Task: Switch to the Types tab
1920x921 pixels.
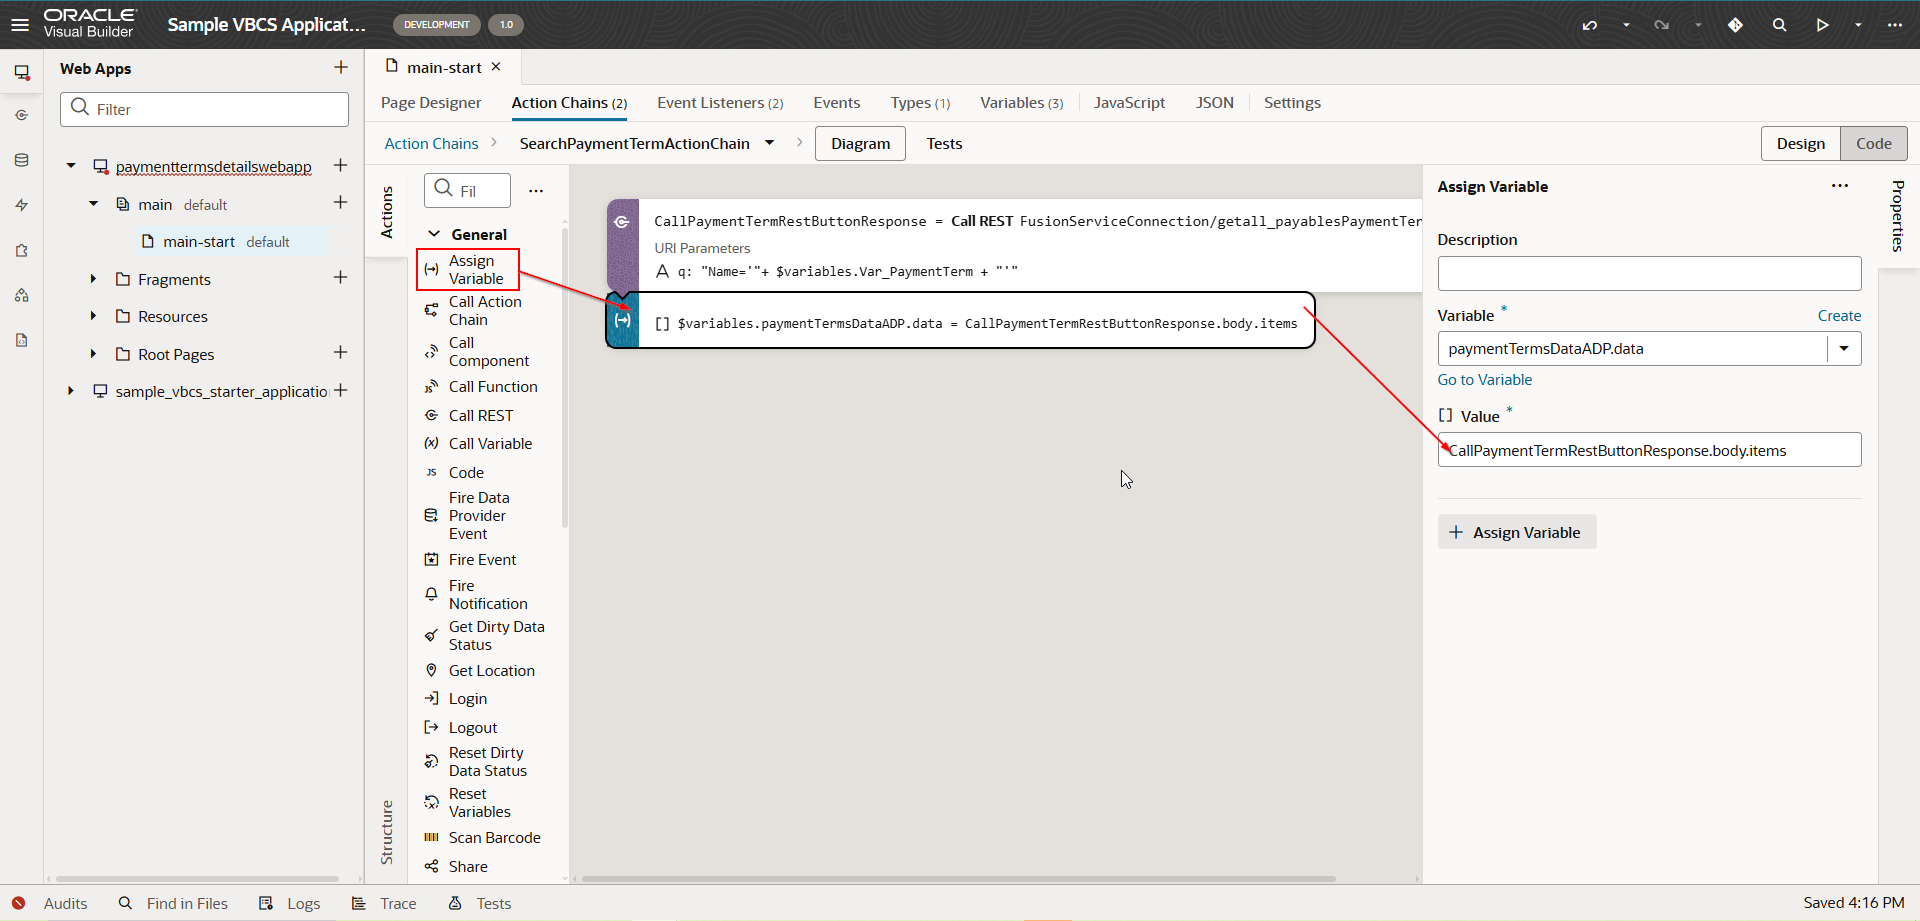Action: coord(920,102)
